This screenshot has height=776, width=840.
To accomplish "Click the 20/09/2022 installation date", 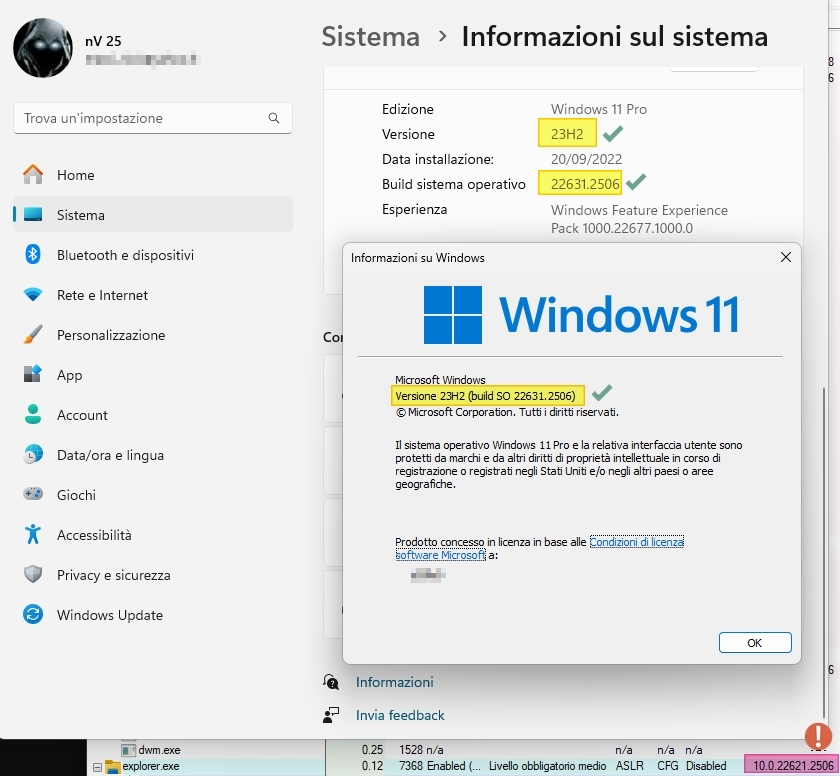I will pyautogui.click(x=586, y=159).
